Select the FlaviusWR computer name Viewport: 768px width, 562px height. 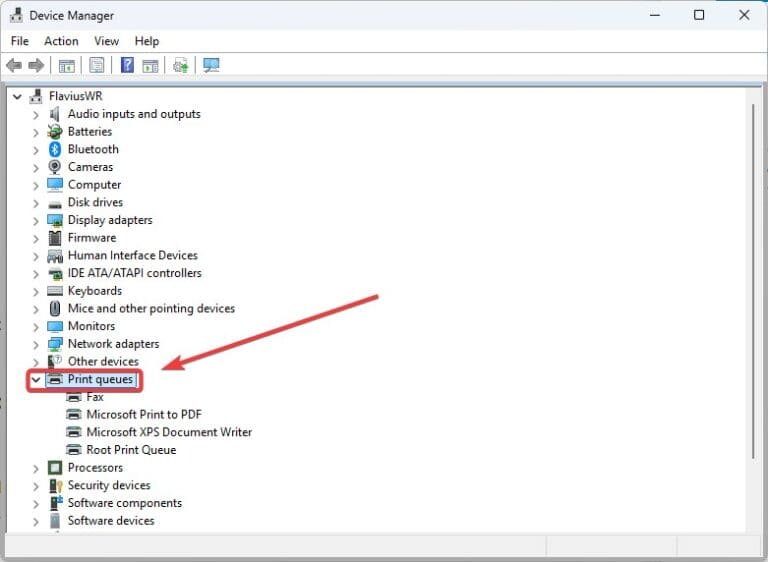(x=76, y=96)
